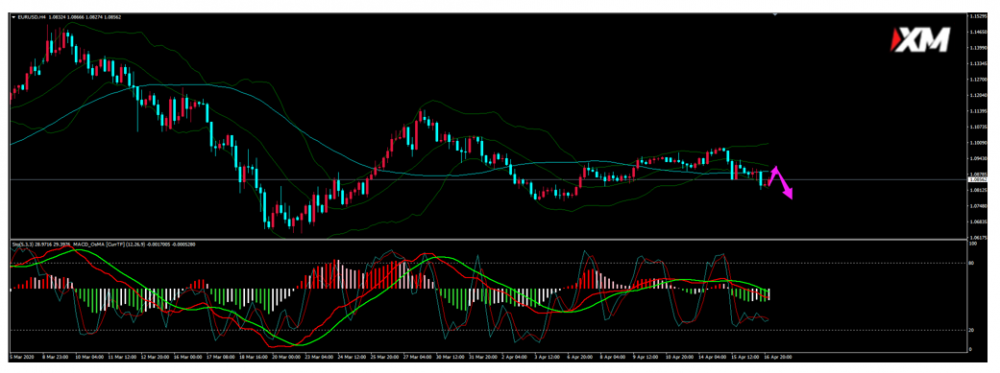Click the OHLC values beside the EURUSD,H4 title
Screen dimensions: 1000x373
pyautogui.click(x=84, y=17)
